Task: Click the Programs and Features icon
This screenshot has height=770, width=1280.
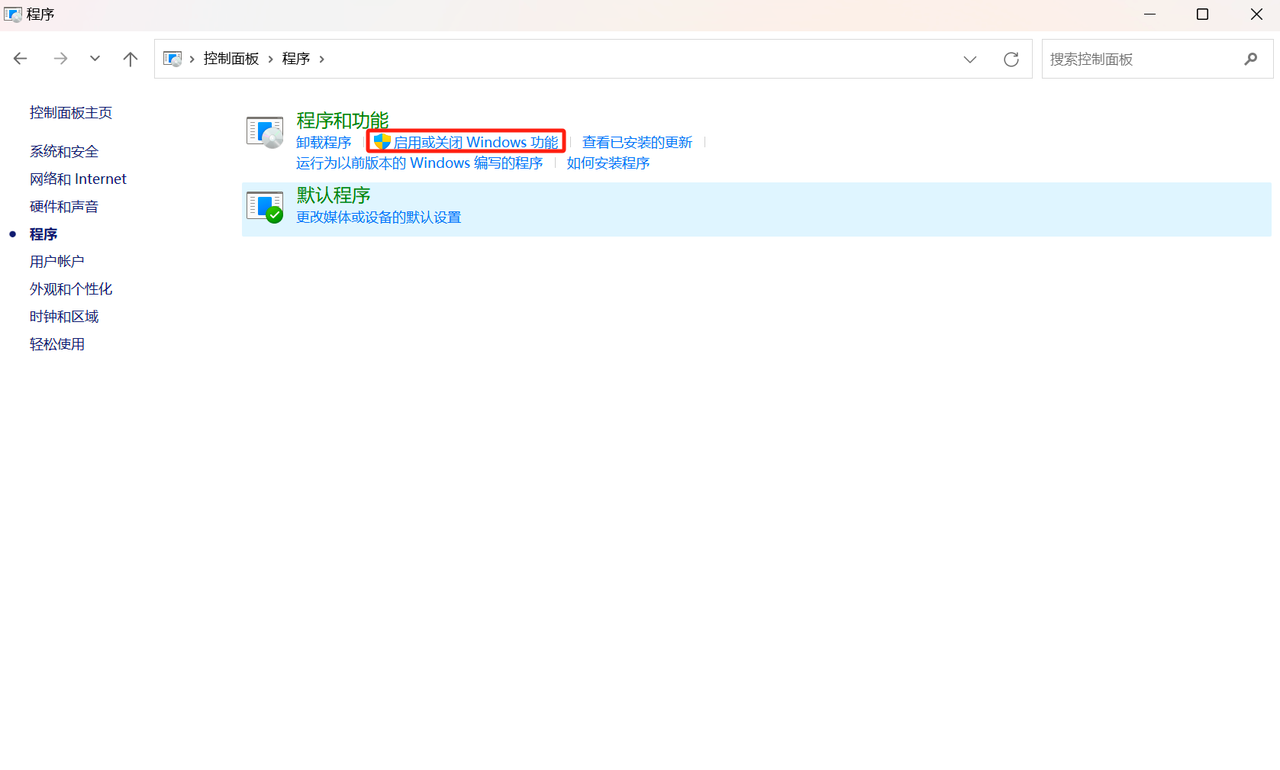Action: click(x=265, y=131)
